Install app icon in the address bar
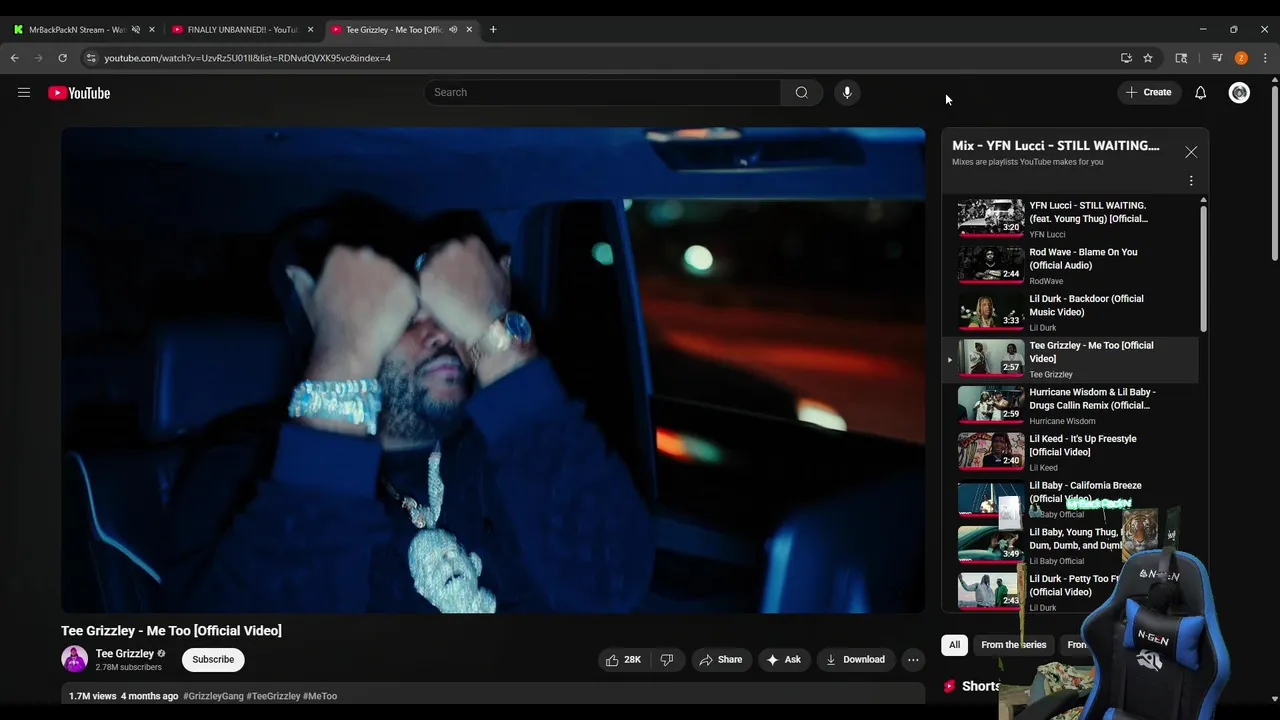Screen dimensions: 1280x720 click(x=1126, y=58)
